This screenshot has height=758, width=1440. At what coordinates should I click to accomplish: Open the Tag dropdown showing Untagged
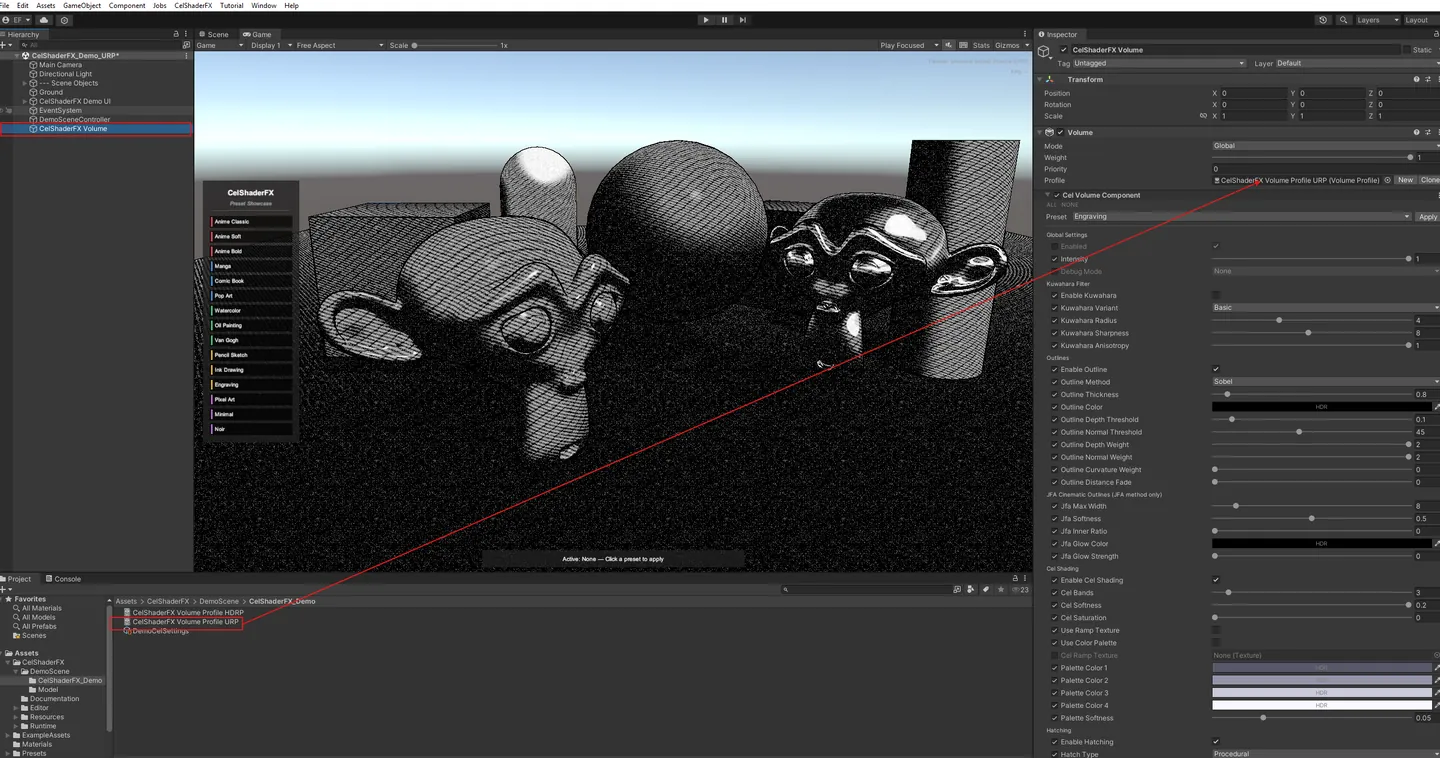point(1159,63)
